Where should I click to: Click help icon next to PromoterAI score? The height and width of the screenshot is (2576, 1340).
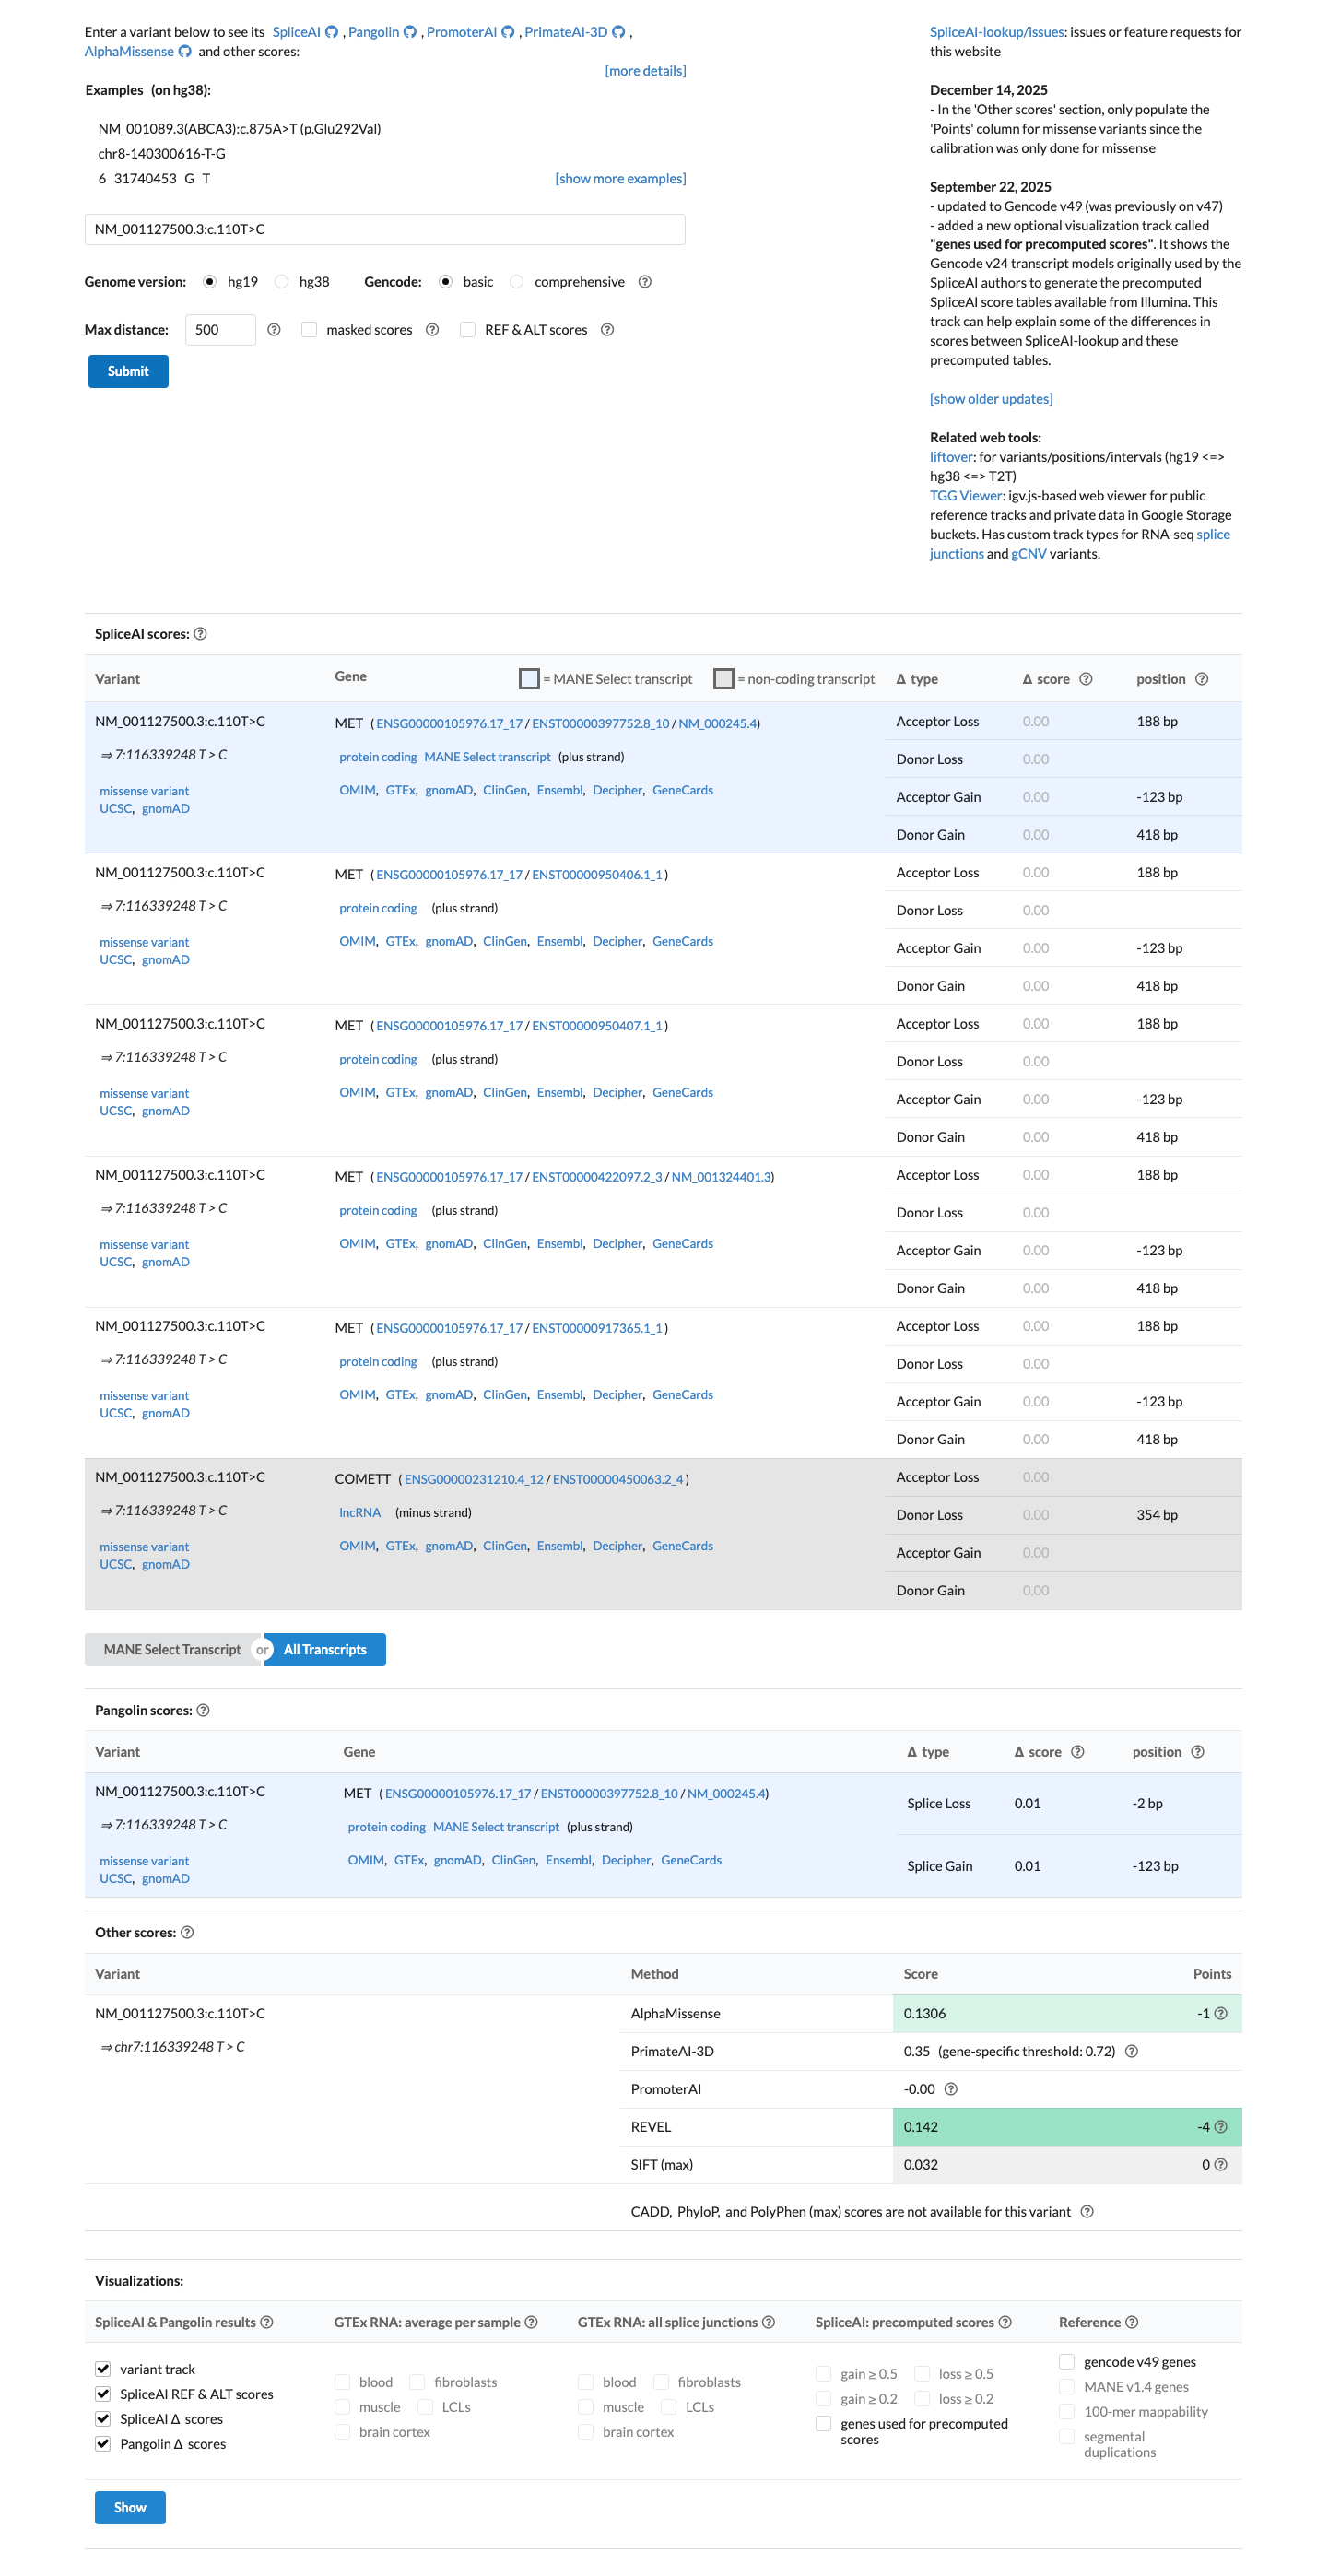pyautogui.click(x=951, y=2089)
